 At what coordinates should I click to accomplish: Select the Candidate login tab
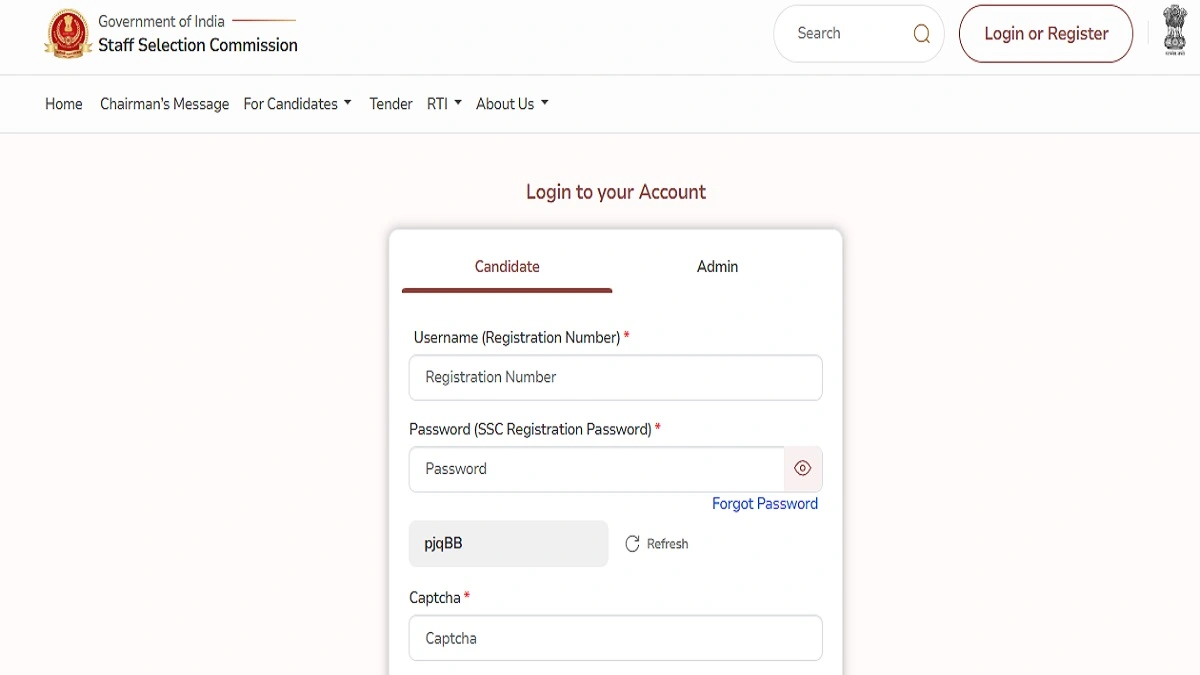[507, 266]
